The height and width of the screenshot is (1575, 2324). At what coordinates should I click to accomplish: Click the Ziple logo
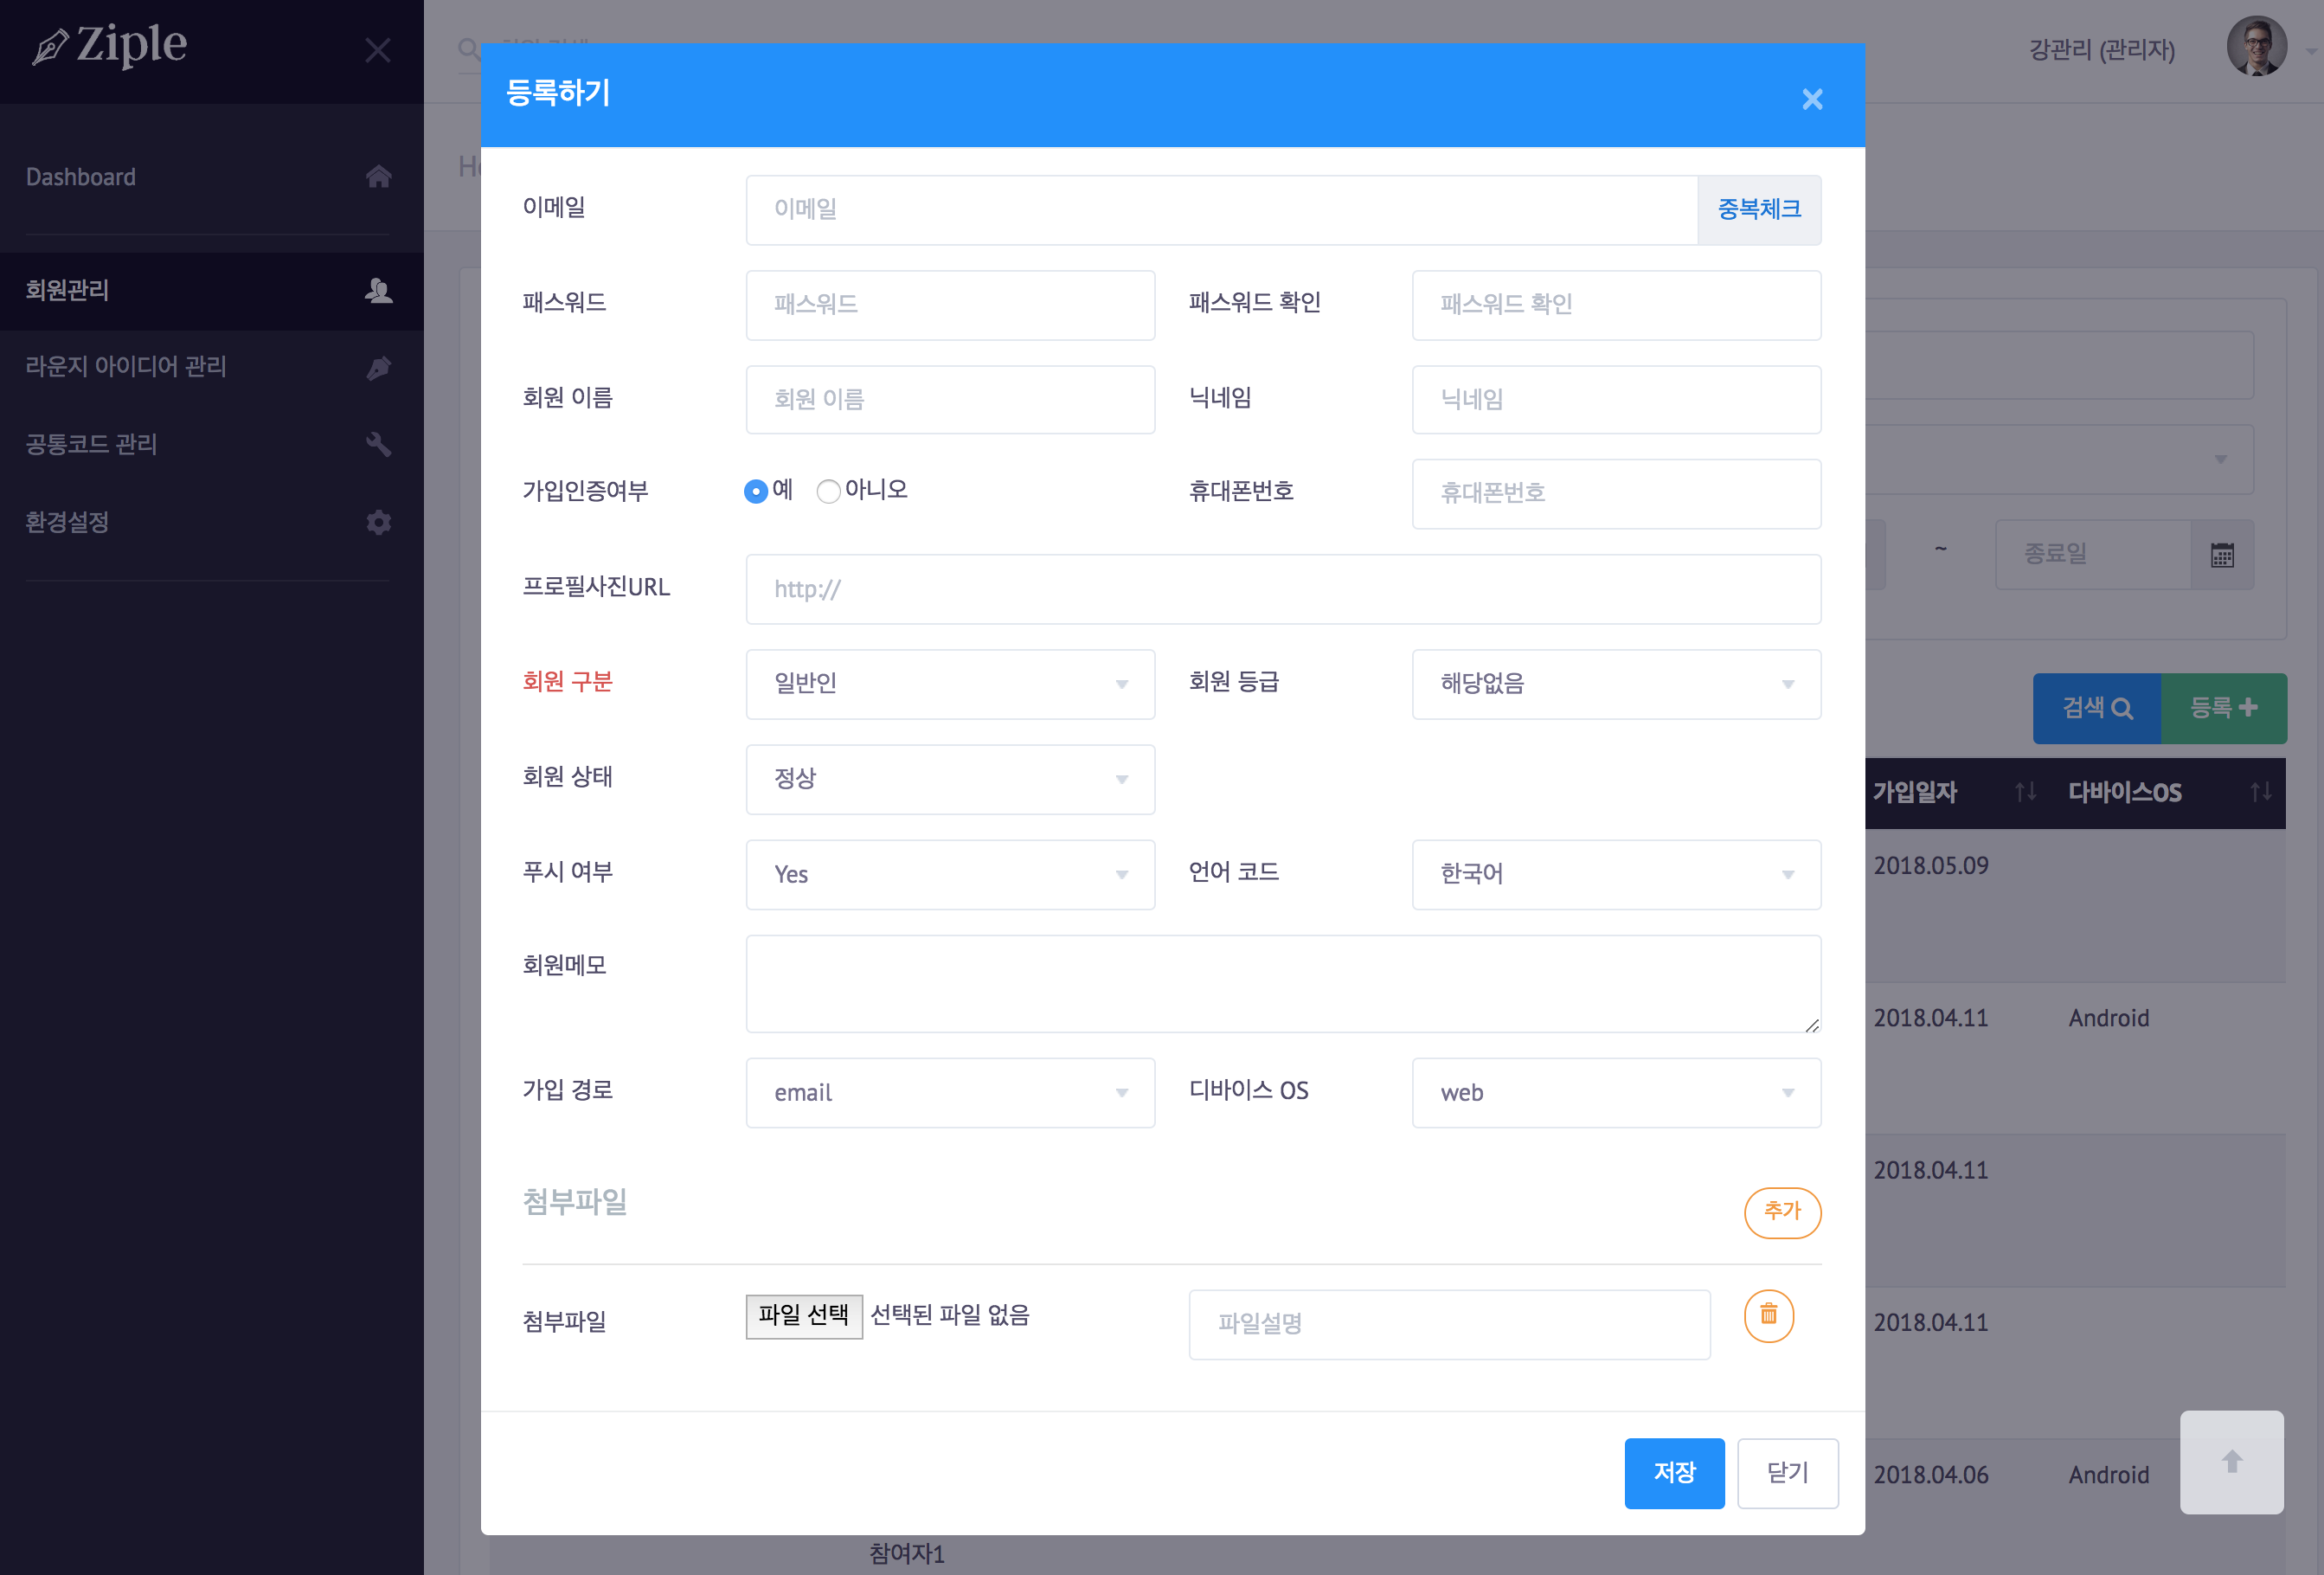[110, 45]
